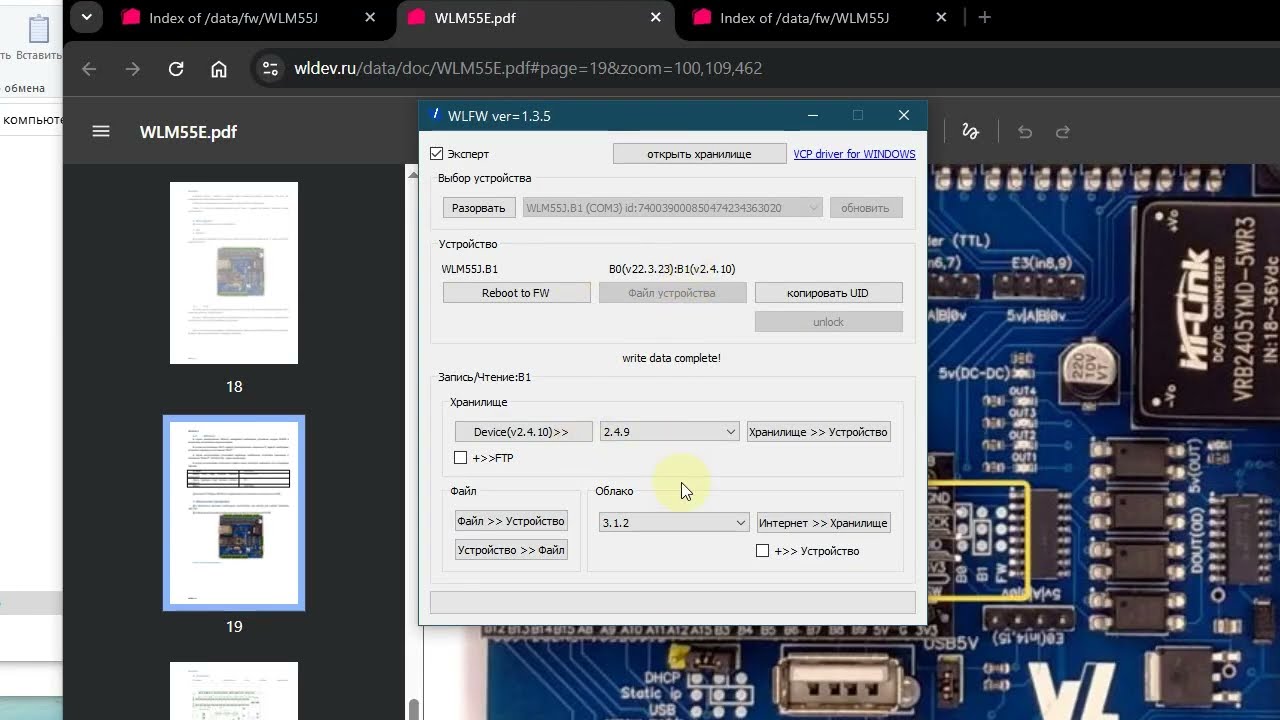Click the Device(v2.4.10)>> button
Viewport: 1280px width, 720px height.
523,432
